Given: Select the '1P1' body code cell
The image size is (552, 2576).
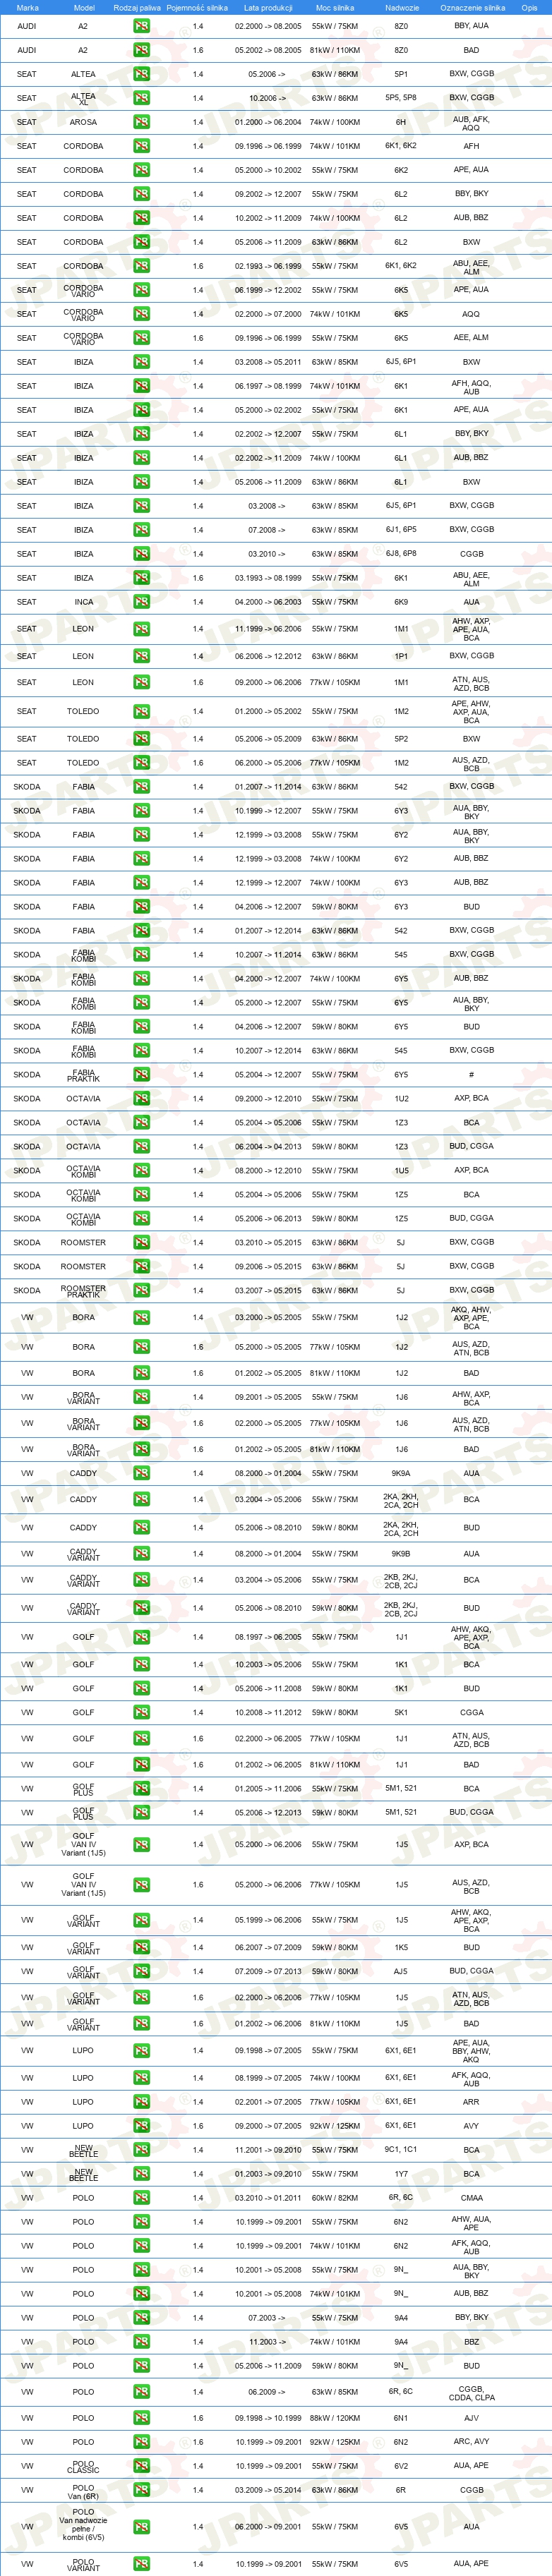Looking at the screenshot, I should coord(401,657).
